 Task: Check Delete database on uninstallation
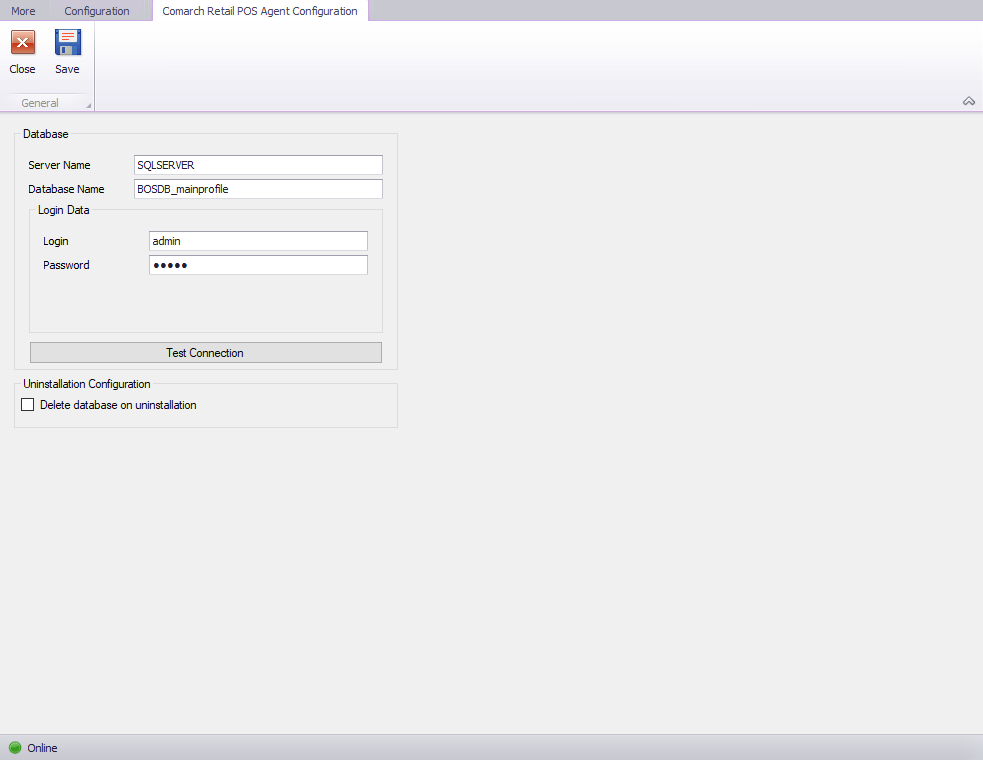(x=28, y=404)
